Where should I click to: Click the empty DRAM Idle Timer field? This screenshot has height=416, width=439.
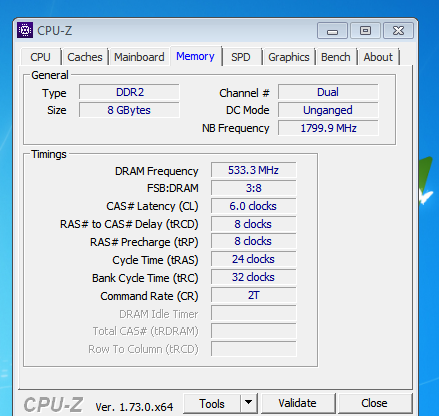click(253, 313)
